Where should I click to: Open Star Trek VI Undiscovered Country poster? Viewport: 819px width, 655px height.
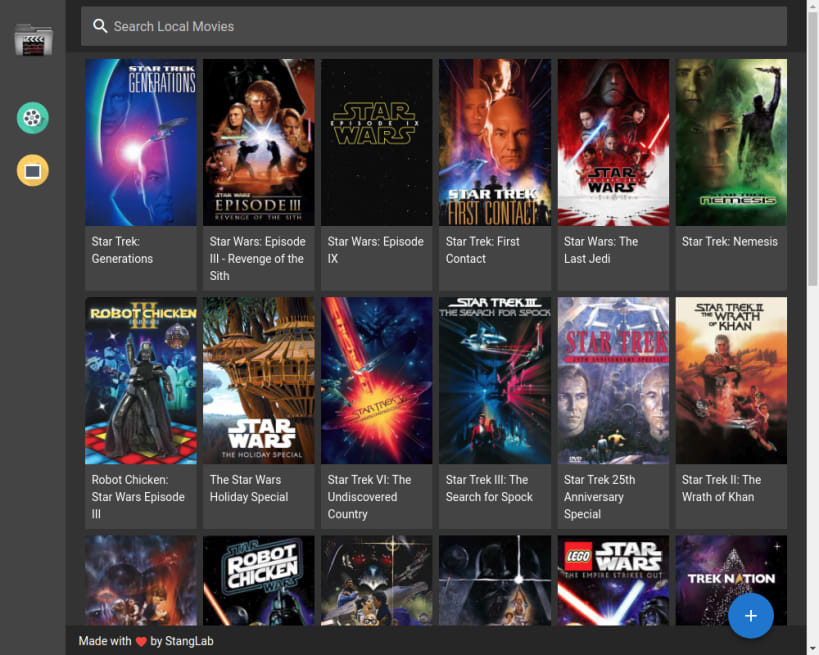[x=377, y=380]
